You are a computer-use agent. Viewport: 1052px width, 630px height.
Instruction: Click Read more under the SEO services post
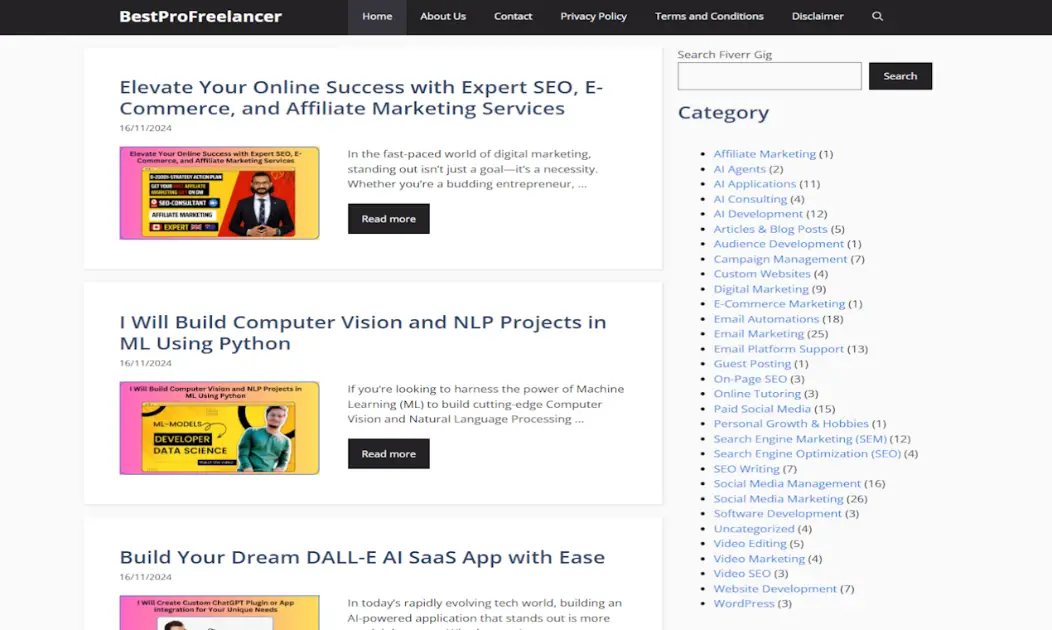pos(388,218)
